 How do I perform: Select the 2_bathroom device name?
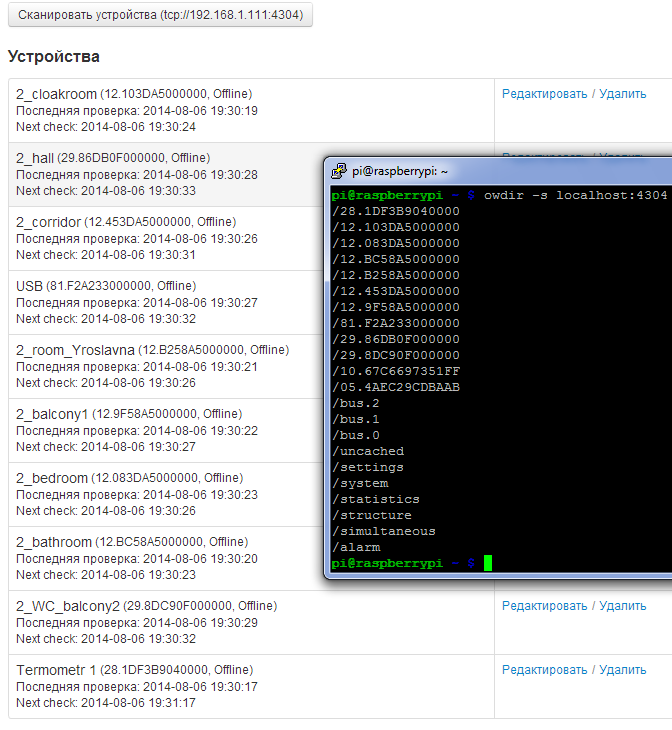pos(54,542)
